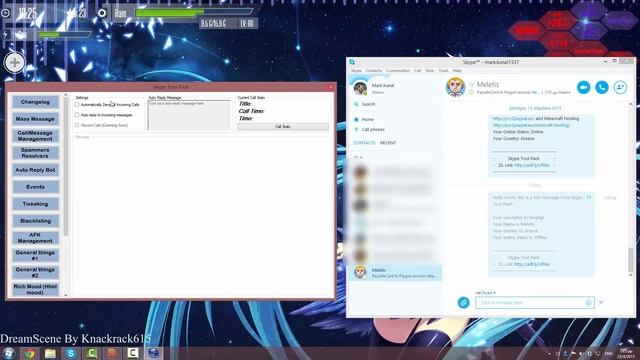Screen dimensions: 640x360
Task: Enable Automatically Deny Incoming Calls checkbox
Action: coord(77,104)
